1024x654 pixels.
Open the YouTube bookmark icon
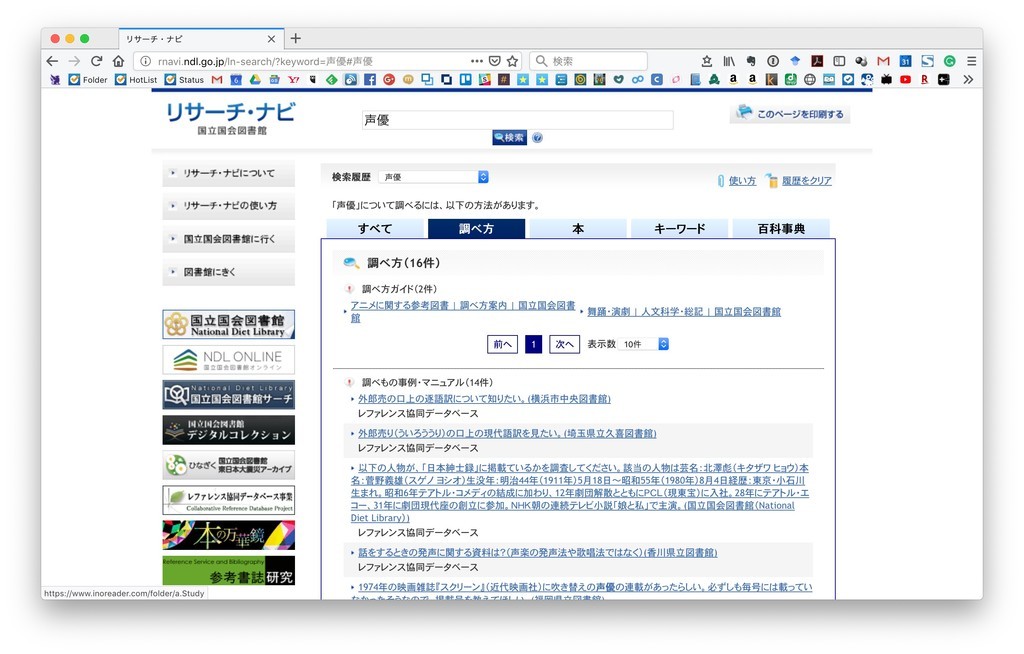905,80
